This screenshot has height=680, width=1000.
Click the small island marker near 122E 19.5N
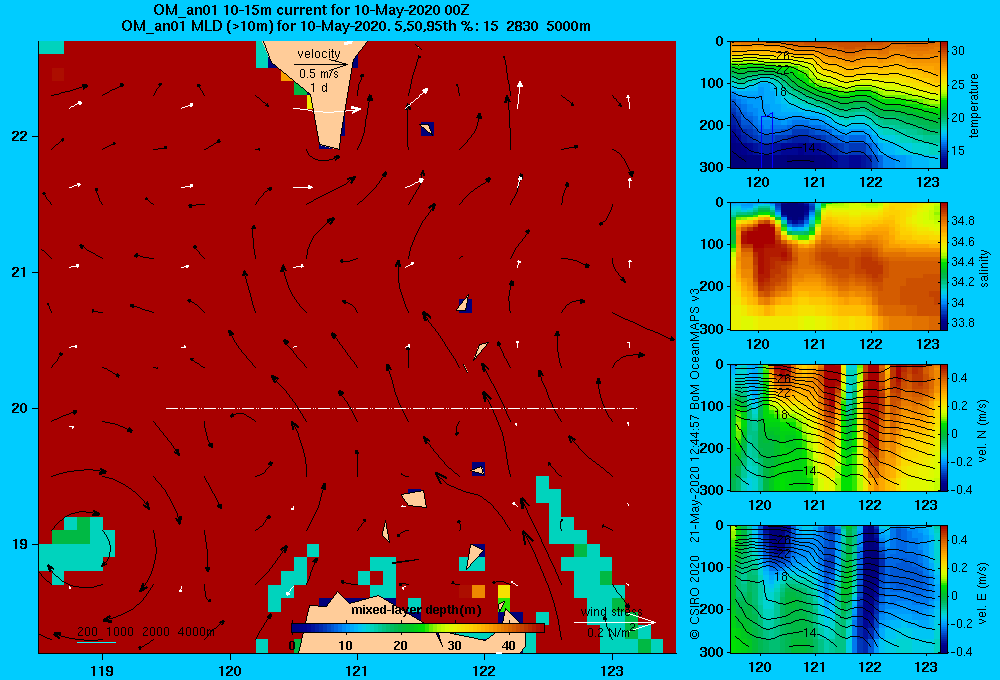click(478, 469)
